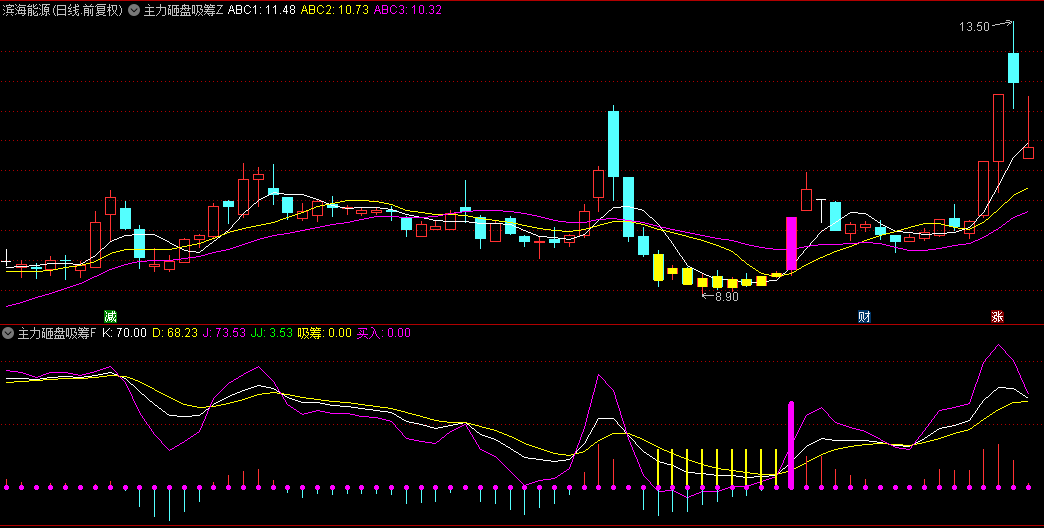1044x528 pixels.
Task: Click the blue 财 marker icon
Action: [864, 316]
